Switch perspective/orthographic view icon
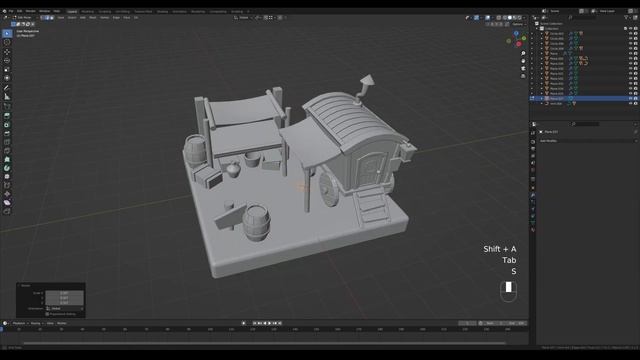This screenshot has width=640, height=360. (x=523, y=76)
